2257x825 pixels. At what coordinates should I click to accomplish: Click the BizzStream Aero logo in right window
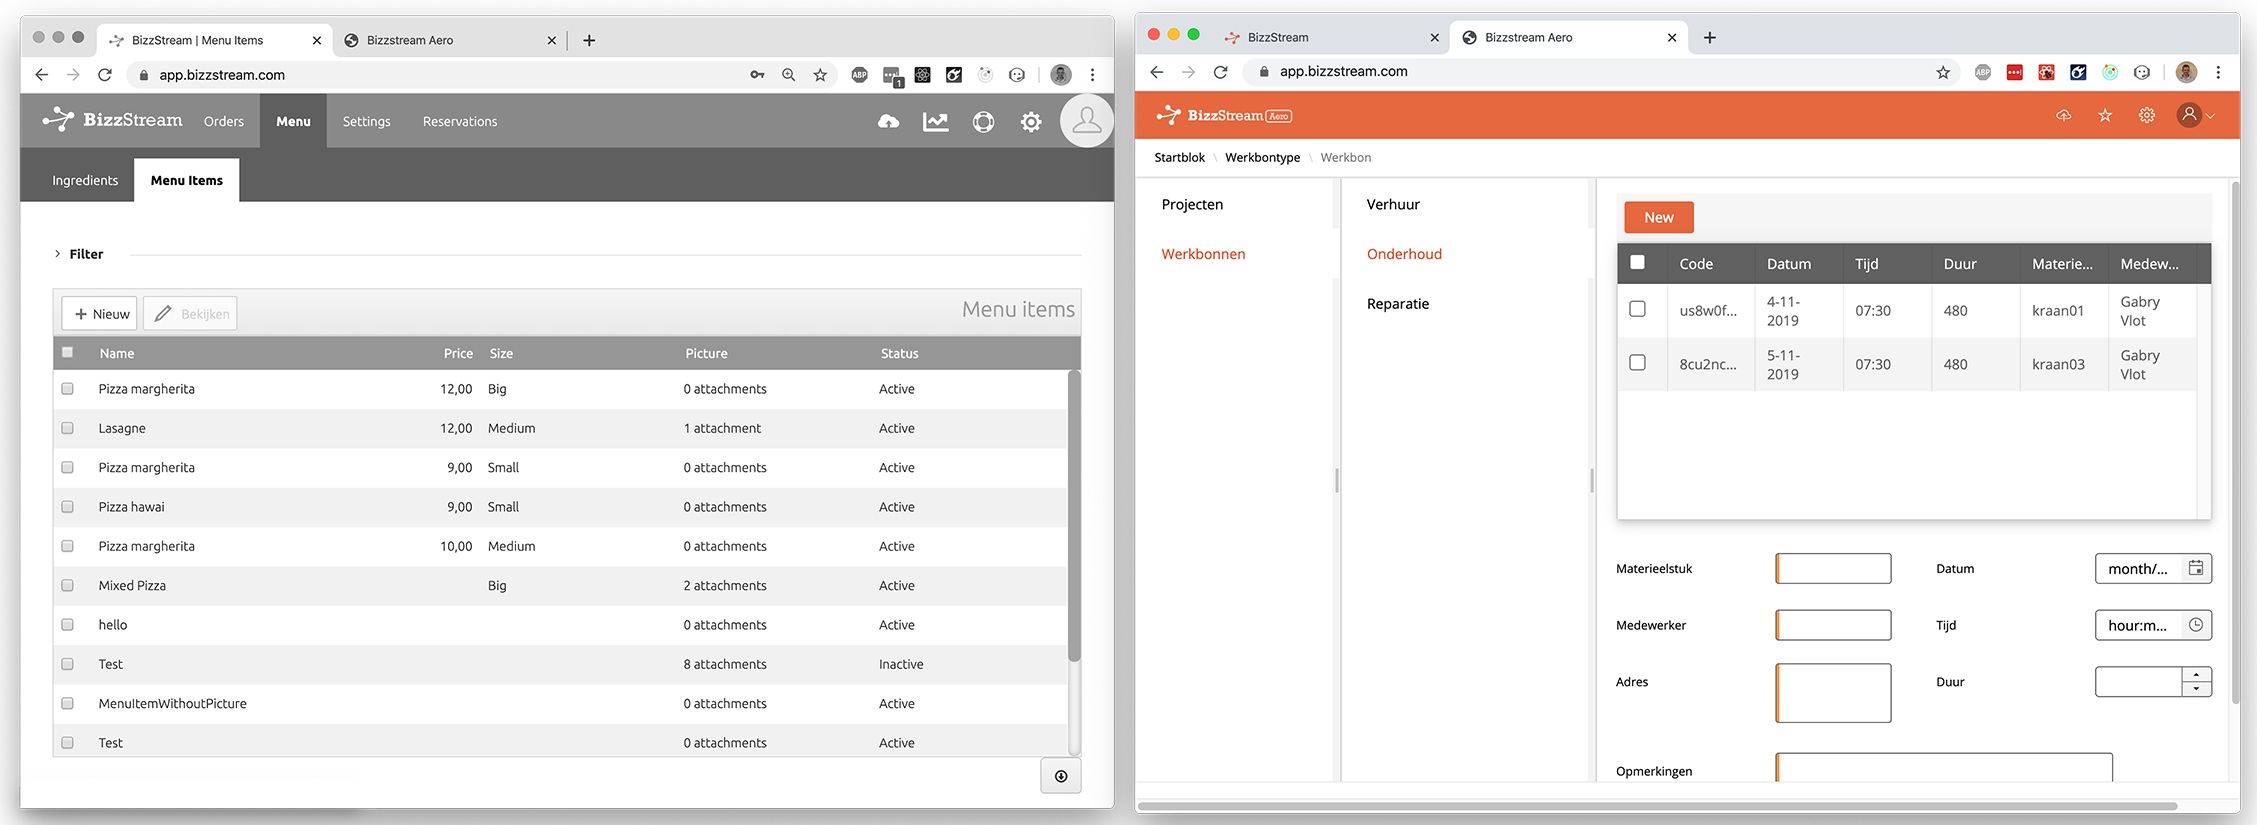pos(1224,116)
